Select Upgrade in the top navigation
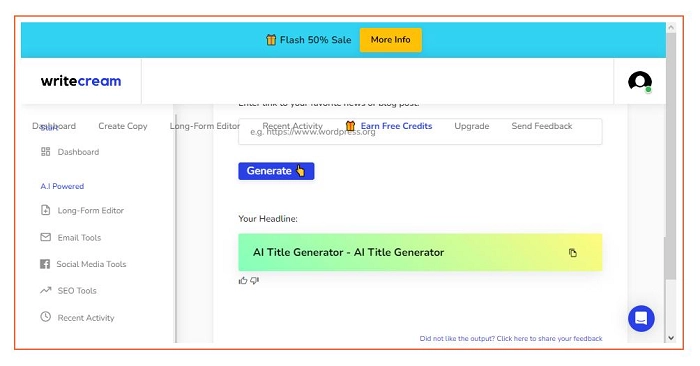This screenshot has width=700, height=366. point(471,126)
